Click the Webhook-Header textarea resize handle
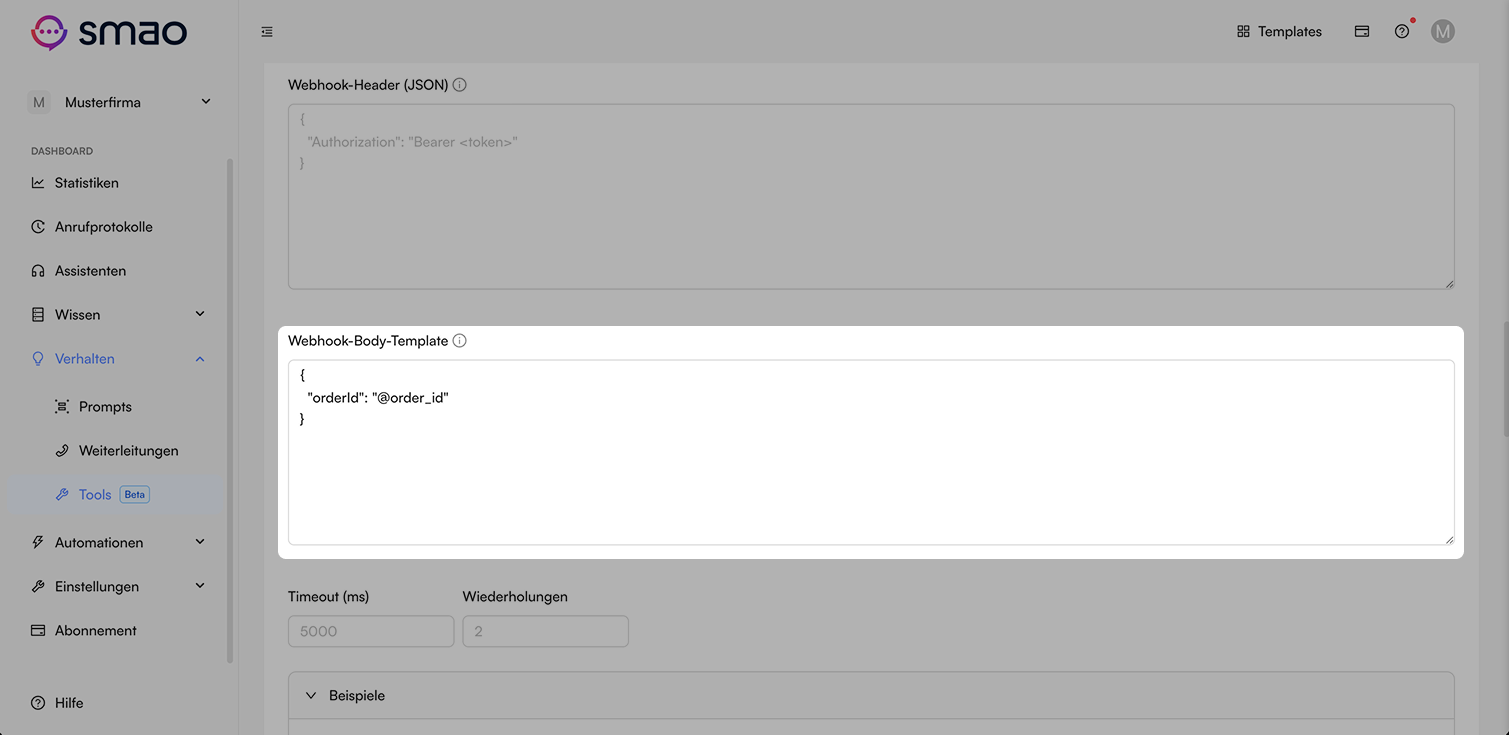1509x735 pixels. click(x=1449, y=284)
